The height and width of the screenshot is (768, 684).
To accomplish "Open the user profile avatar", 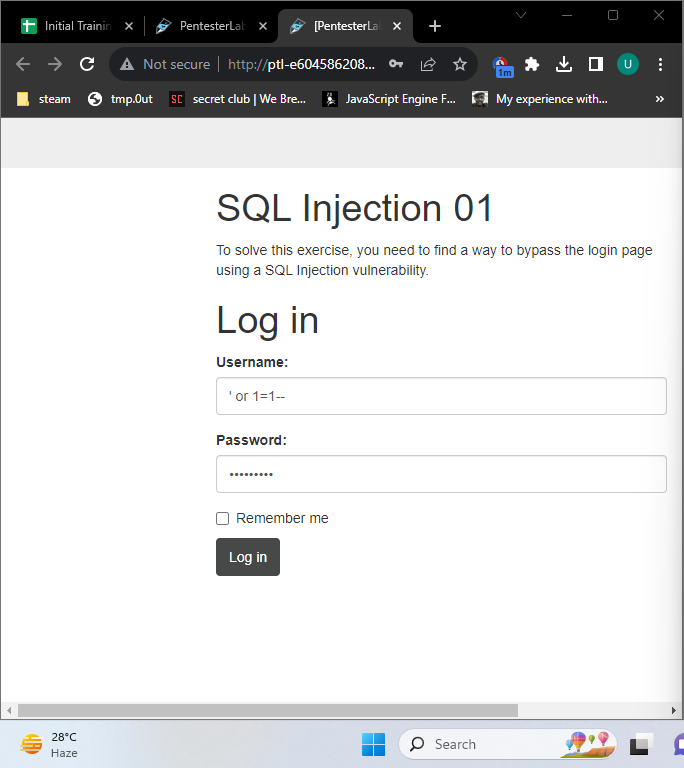I will (627, 64).
